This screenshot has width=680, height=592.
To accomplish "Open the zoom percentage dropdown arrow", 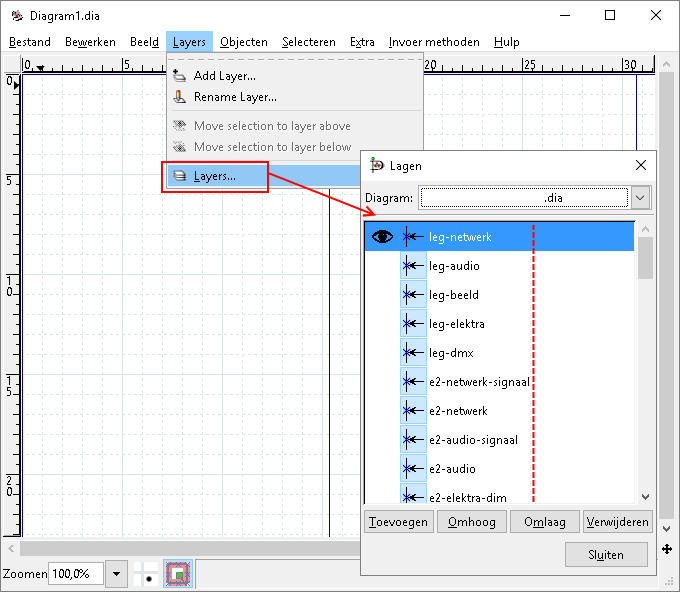I will pos(116,574).
